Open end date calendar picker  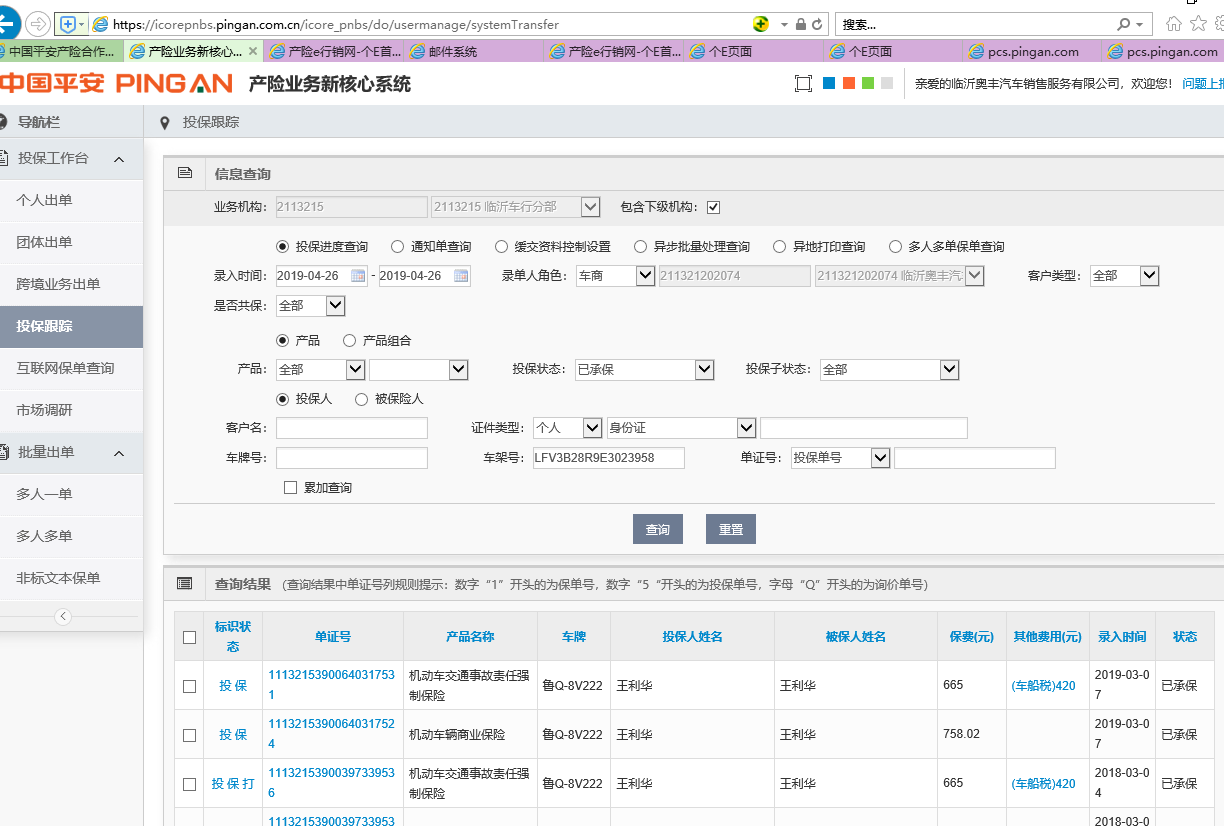(x=461, y=276)
